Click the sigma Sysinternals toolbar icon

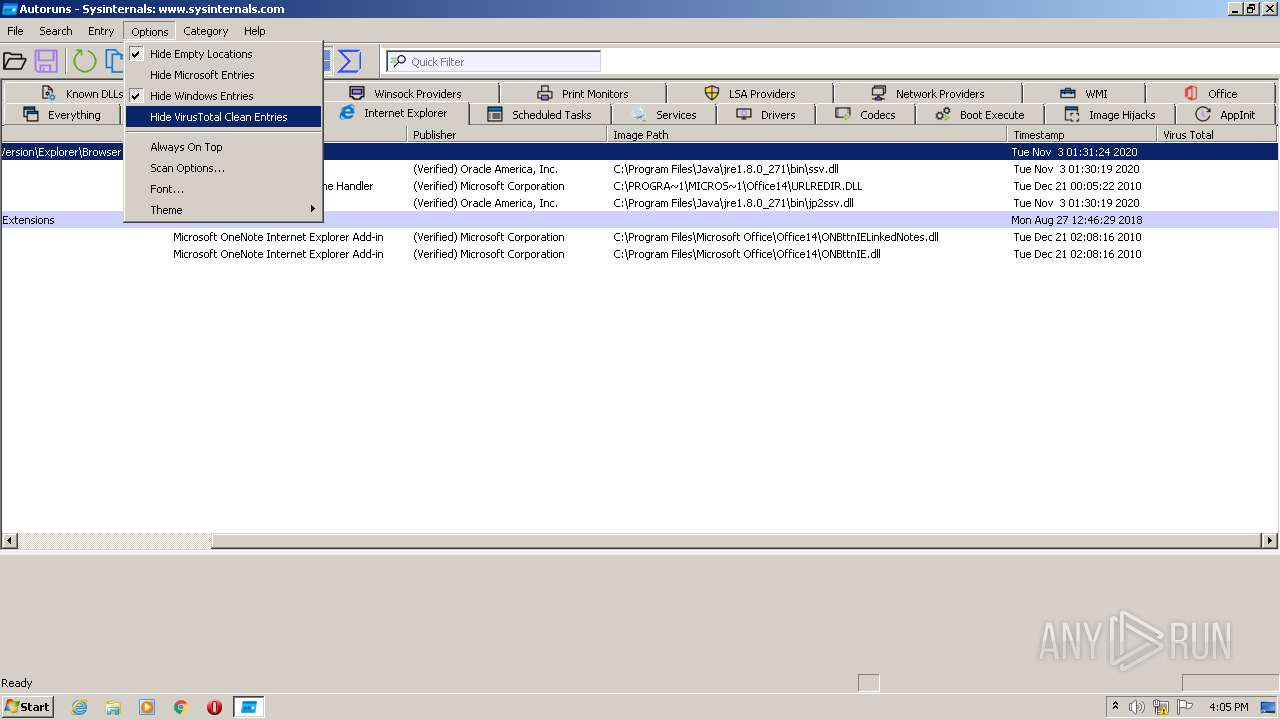pyautogui.click(x=349, y=62)
